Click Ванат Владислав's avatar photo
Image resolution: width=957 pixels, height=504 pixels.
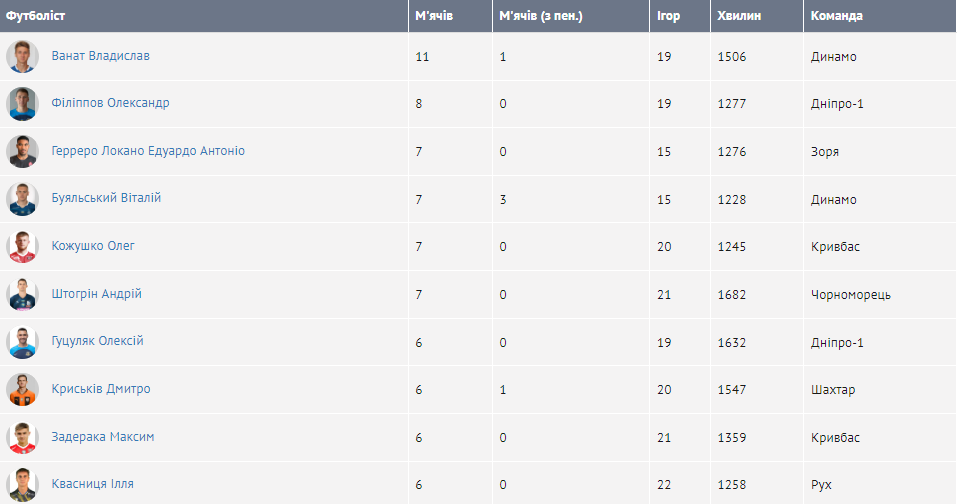[22, 57]
